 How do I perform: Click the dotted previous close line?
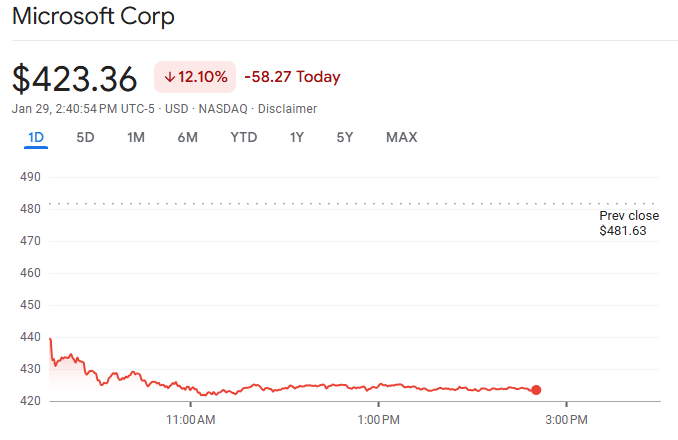point(300,203)
